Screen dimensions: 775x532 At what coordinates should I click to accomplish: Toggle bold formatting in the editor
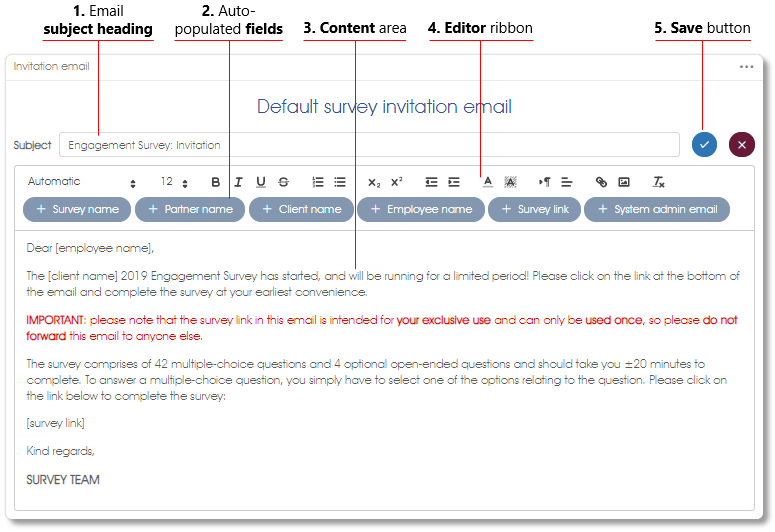pos(215,182)
